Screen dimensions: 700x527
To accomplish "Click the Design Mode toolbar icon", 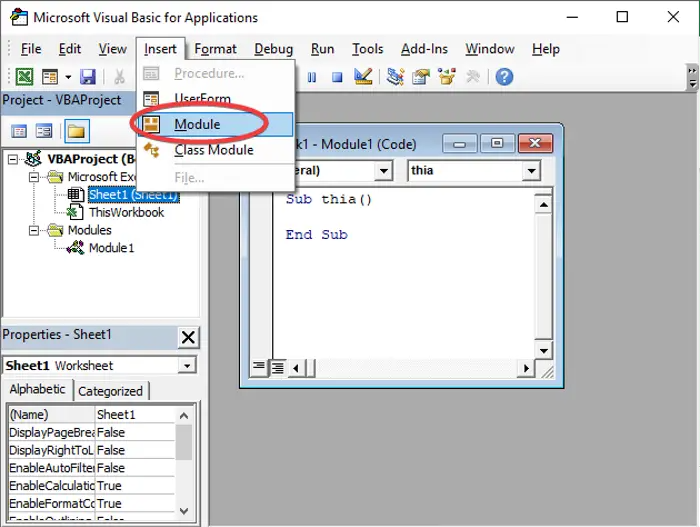I will [363, 77].
